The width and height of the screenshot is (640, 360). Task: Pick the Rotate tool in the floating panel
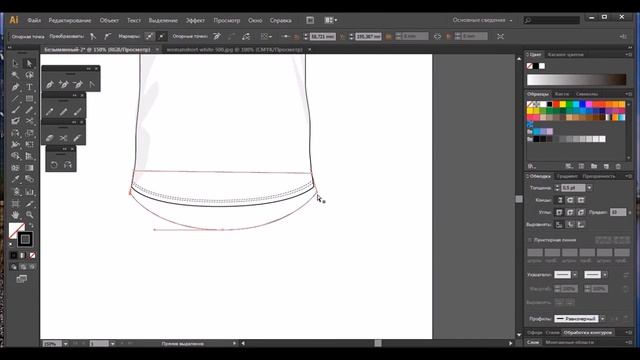[54, 165]
